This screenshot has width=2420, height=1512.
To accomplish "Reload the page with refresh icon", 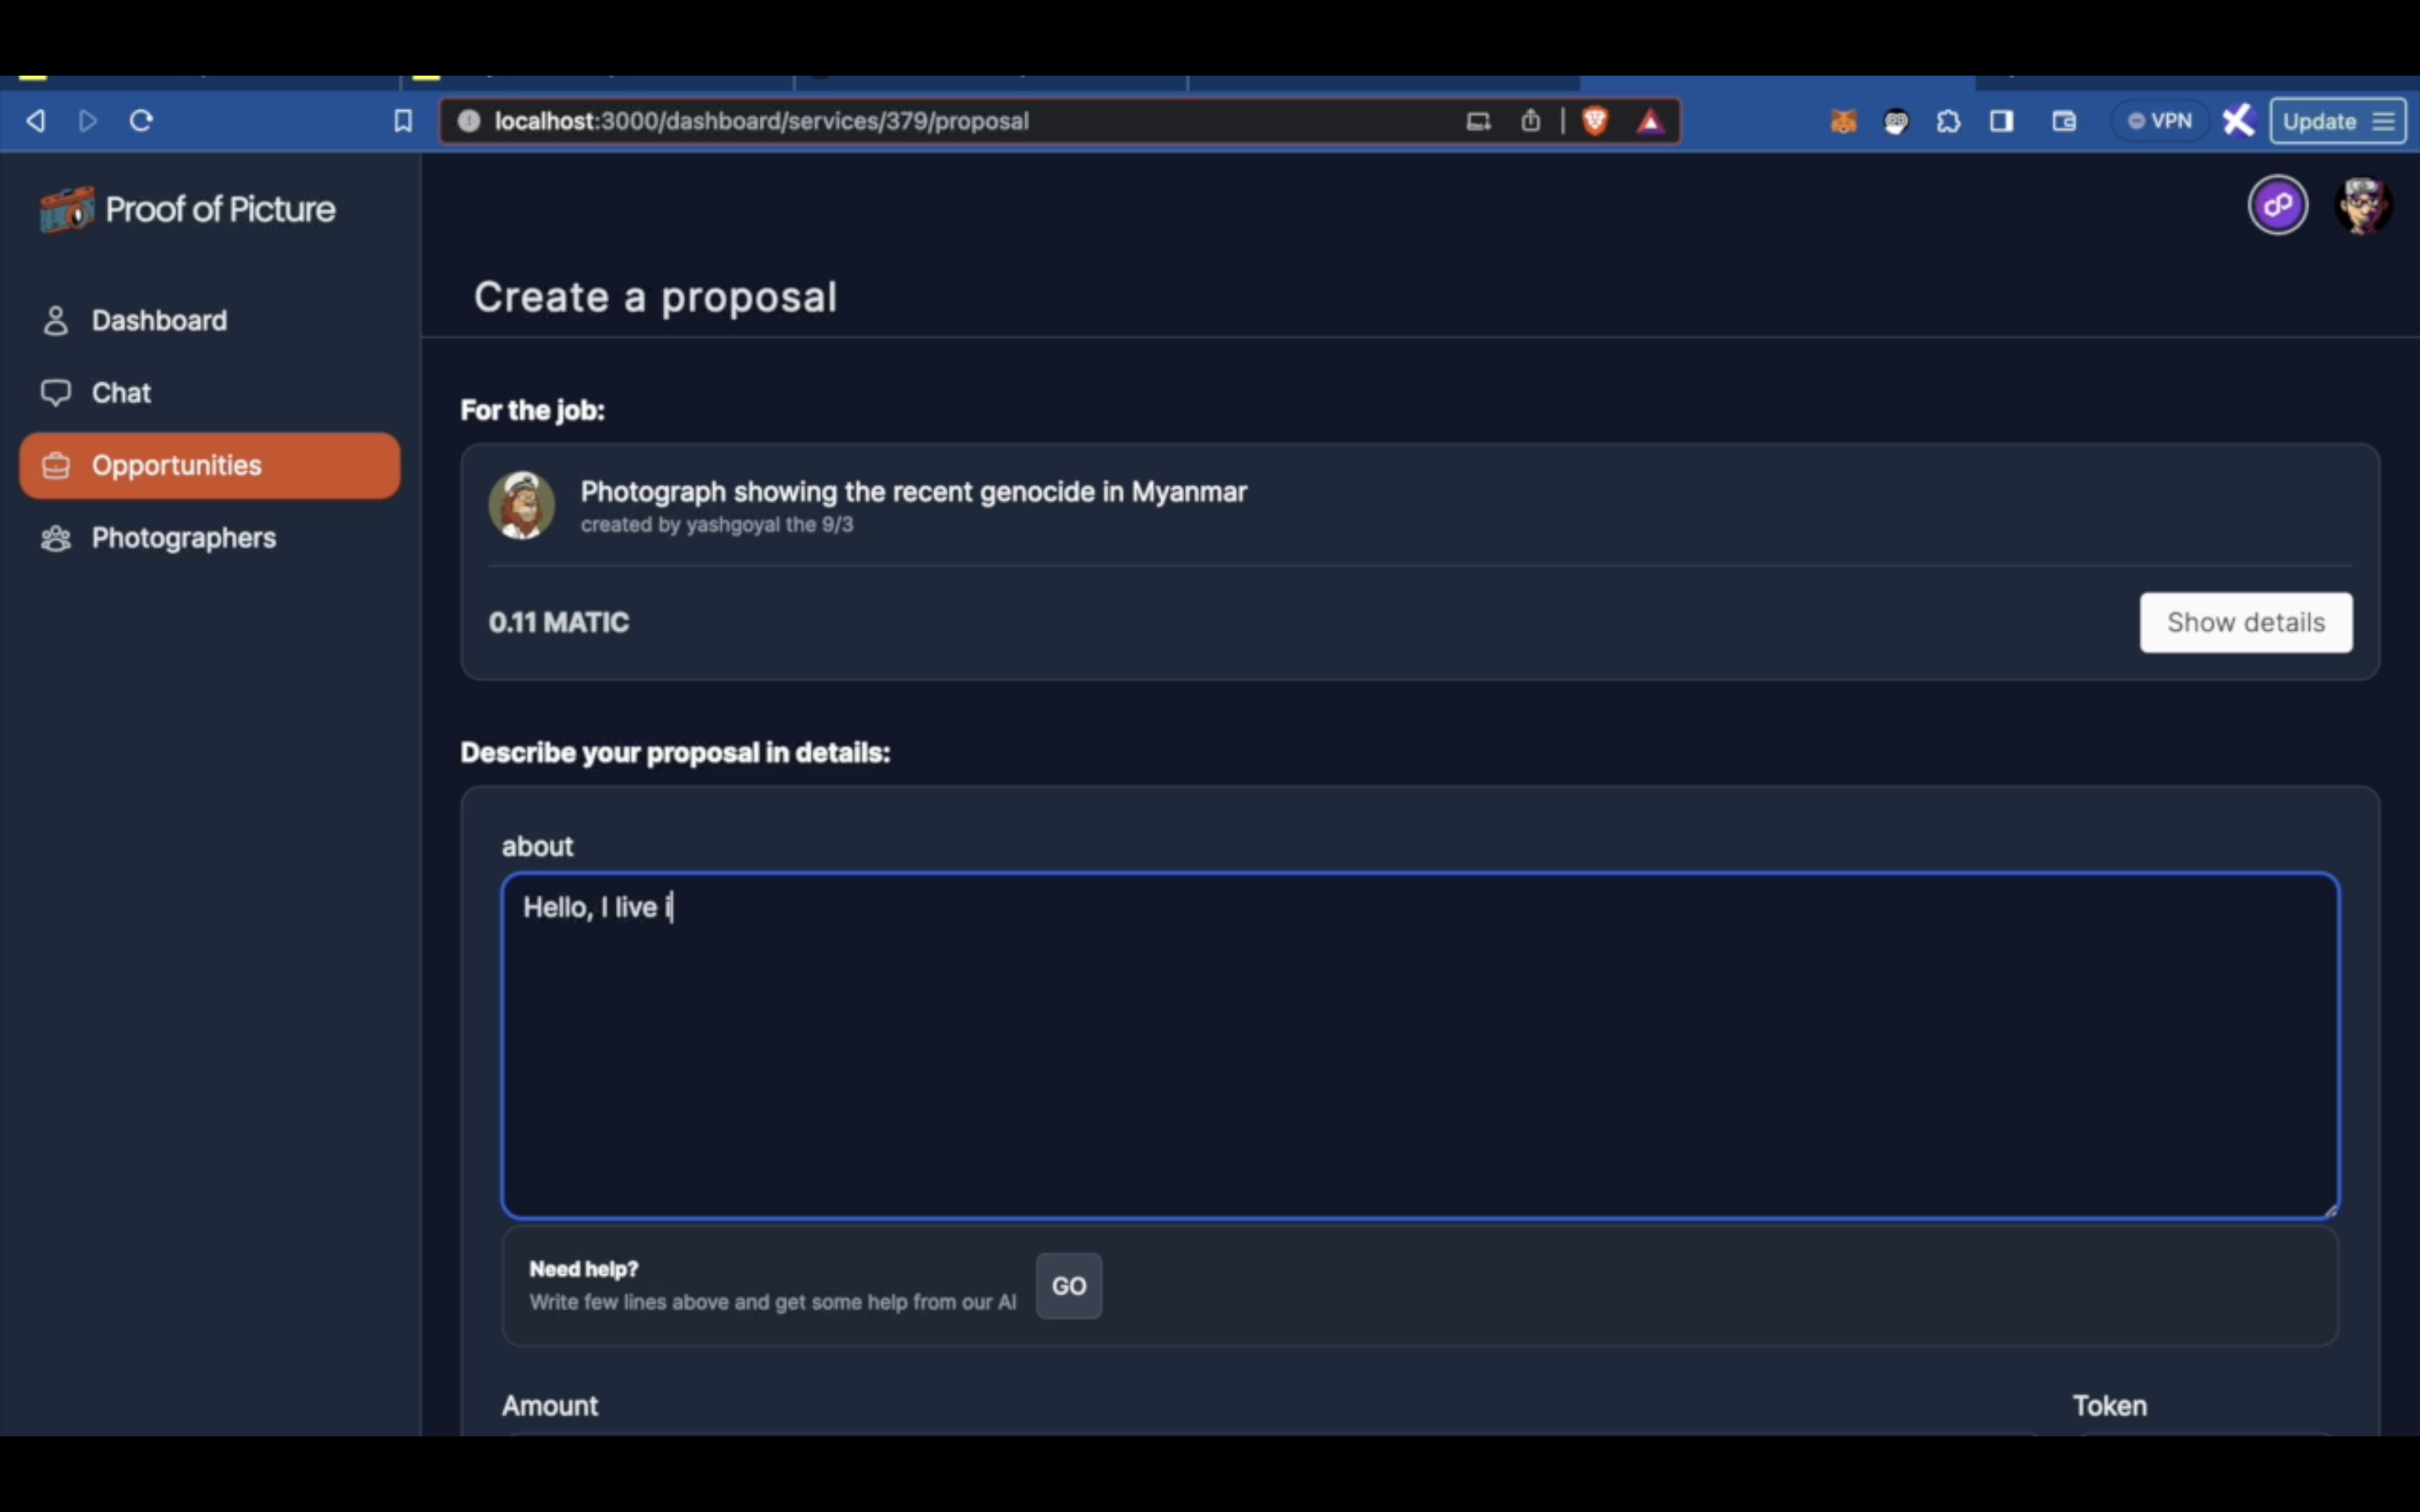I will [141, 121].
